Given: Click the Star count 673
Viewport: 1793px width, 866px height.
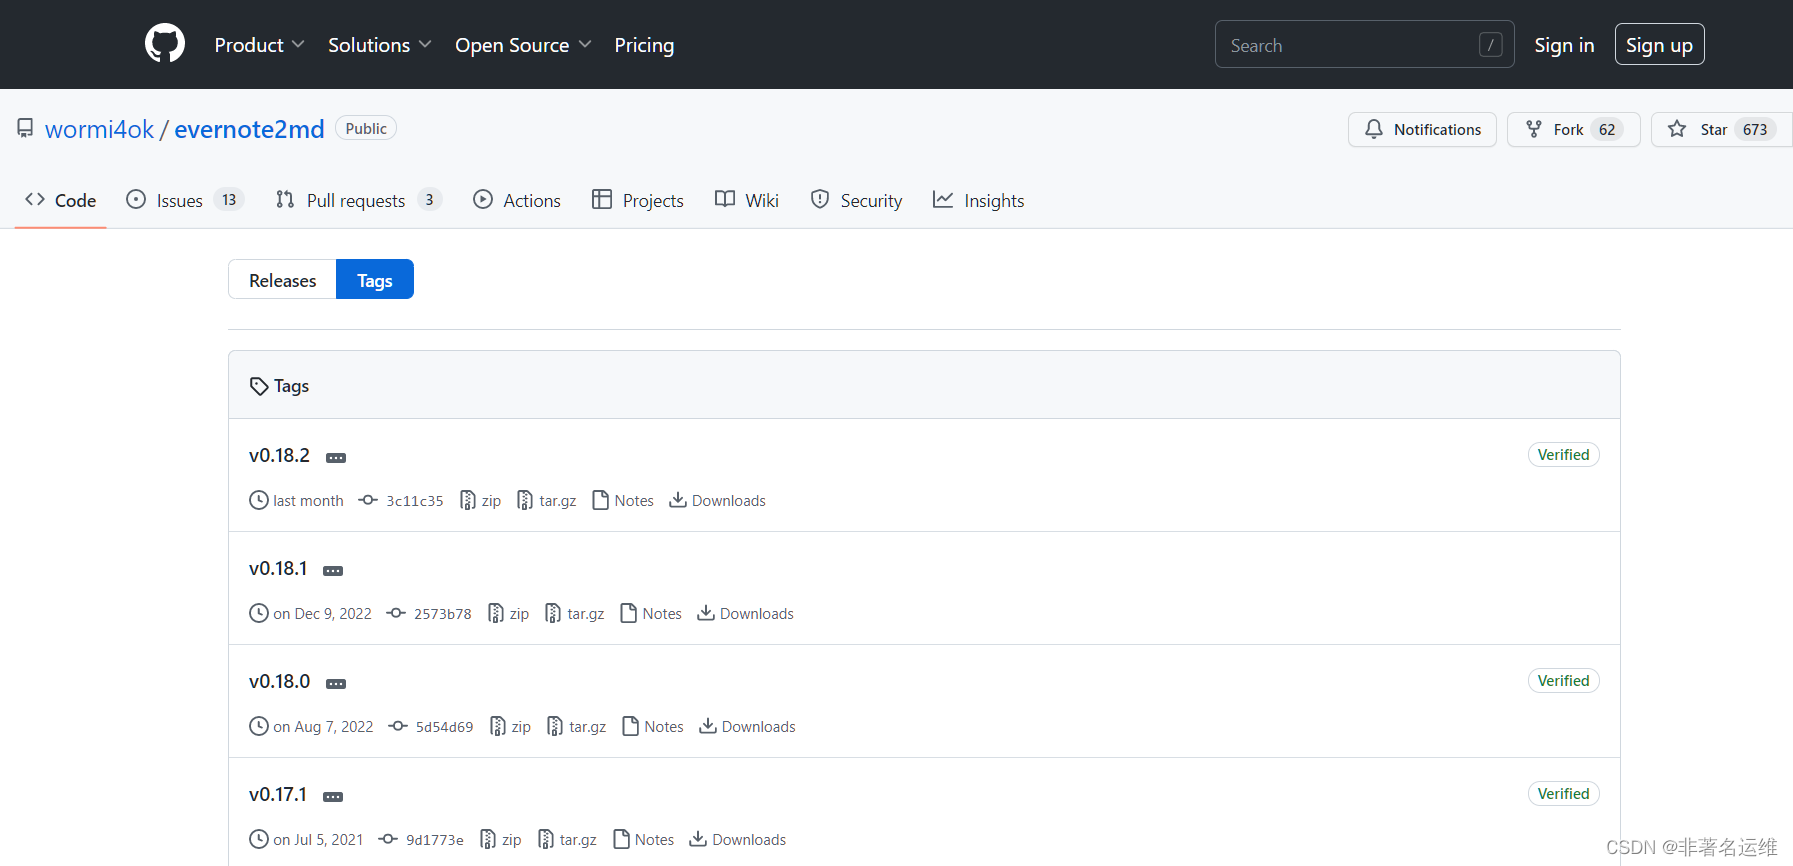Looking at the screenshot, I should tap(1755, 130).
